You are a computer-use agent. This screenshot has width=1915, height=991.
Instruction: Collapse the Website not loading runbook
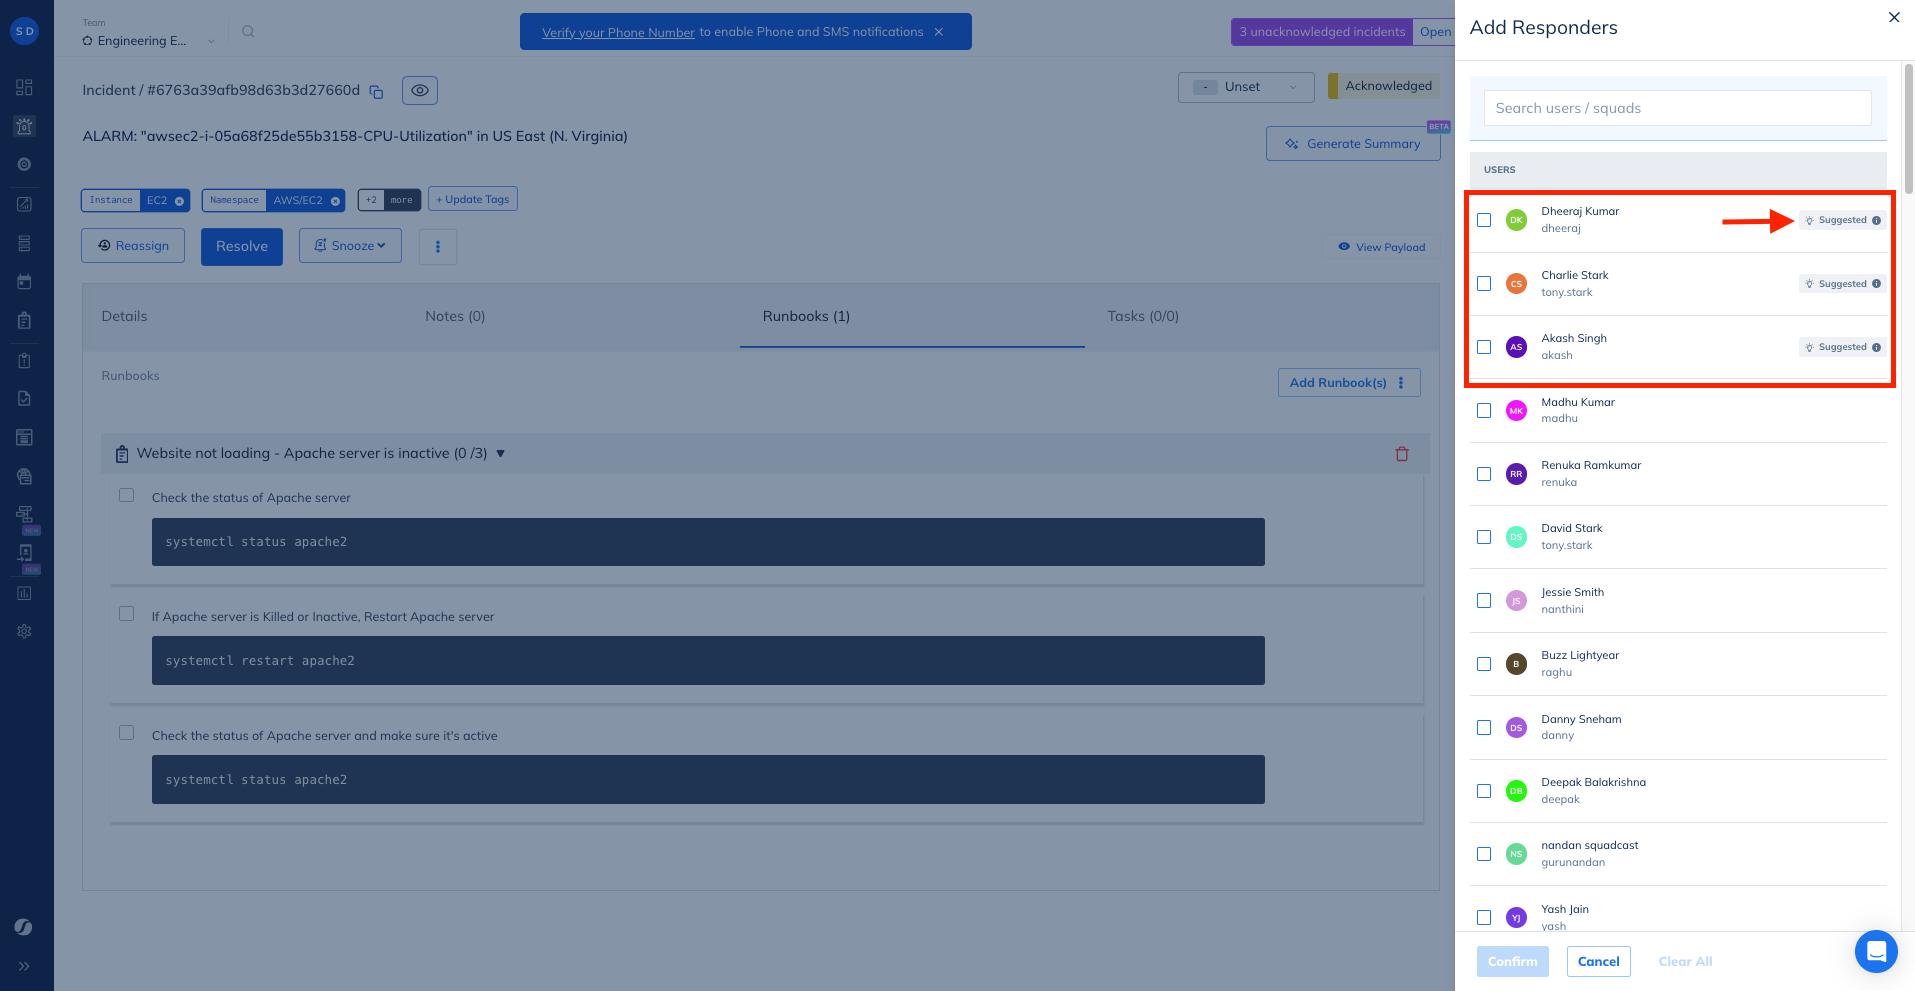(x=500, y=454)
